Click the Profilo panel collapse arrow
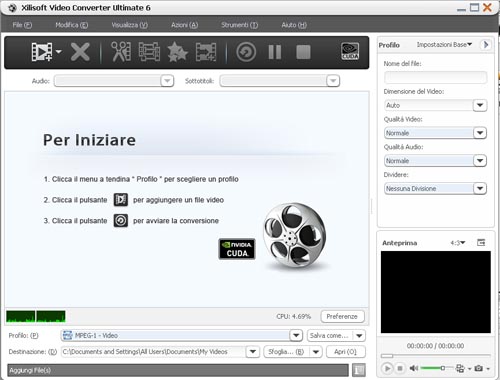Image resolution: width=500 pixels, height=380 pixels. click(x=486, y=45)
